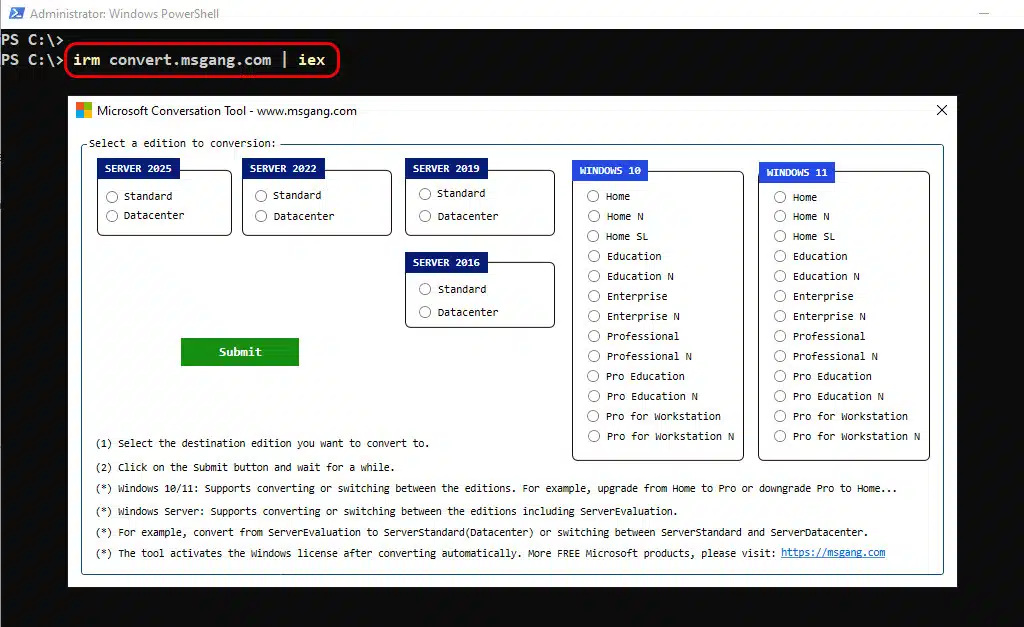Pick Server 2022 Datacenter option
1024x627 pixels.
(x=262, y=217)
